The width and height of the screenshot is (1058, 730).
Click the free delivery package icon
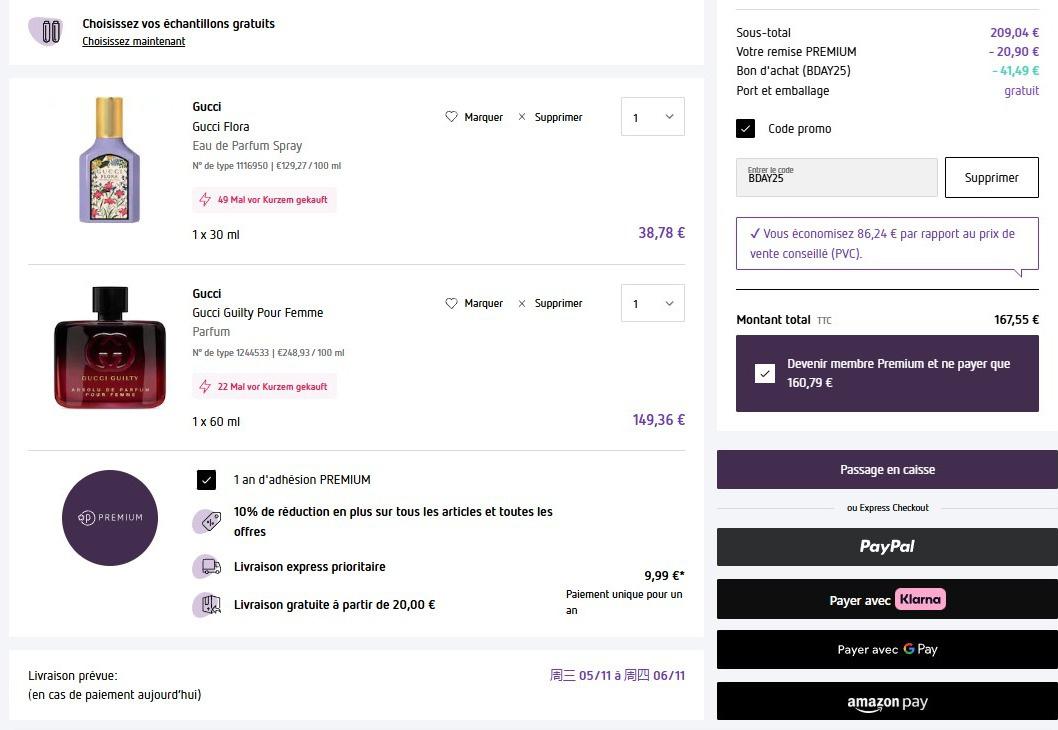(x=208, y=605)
